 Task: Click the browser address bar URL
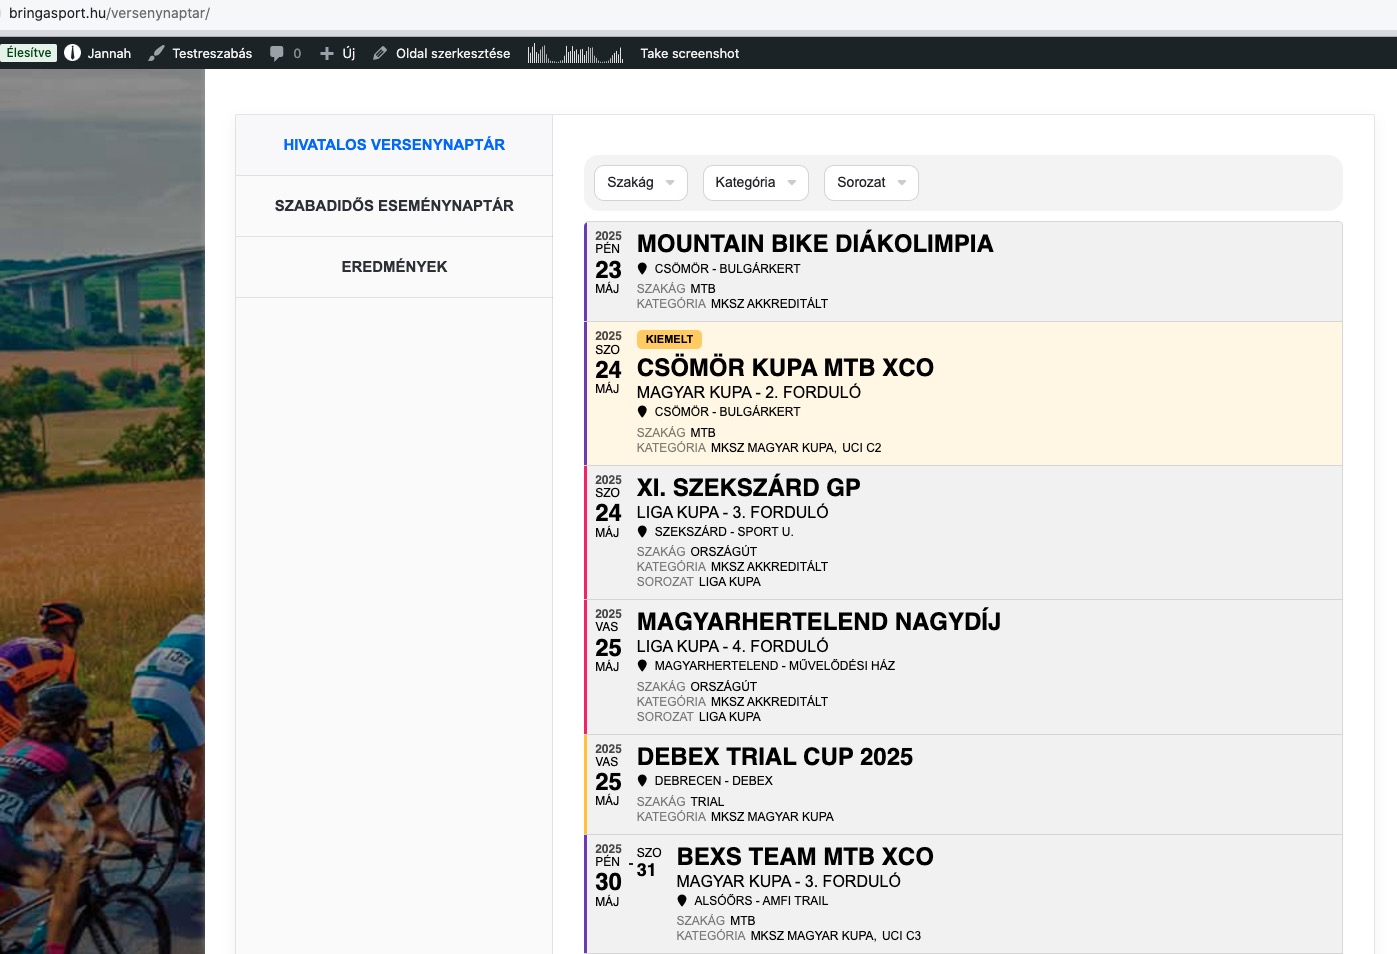(x=109, y=13)
